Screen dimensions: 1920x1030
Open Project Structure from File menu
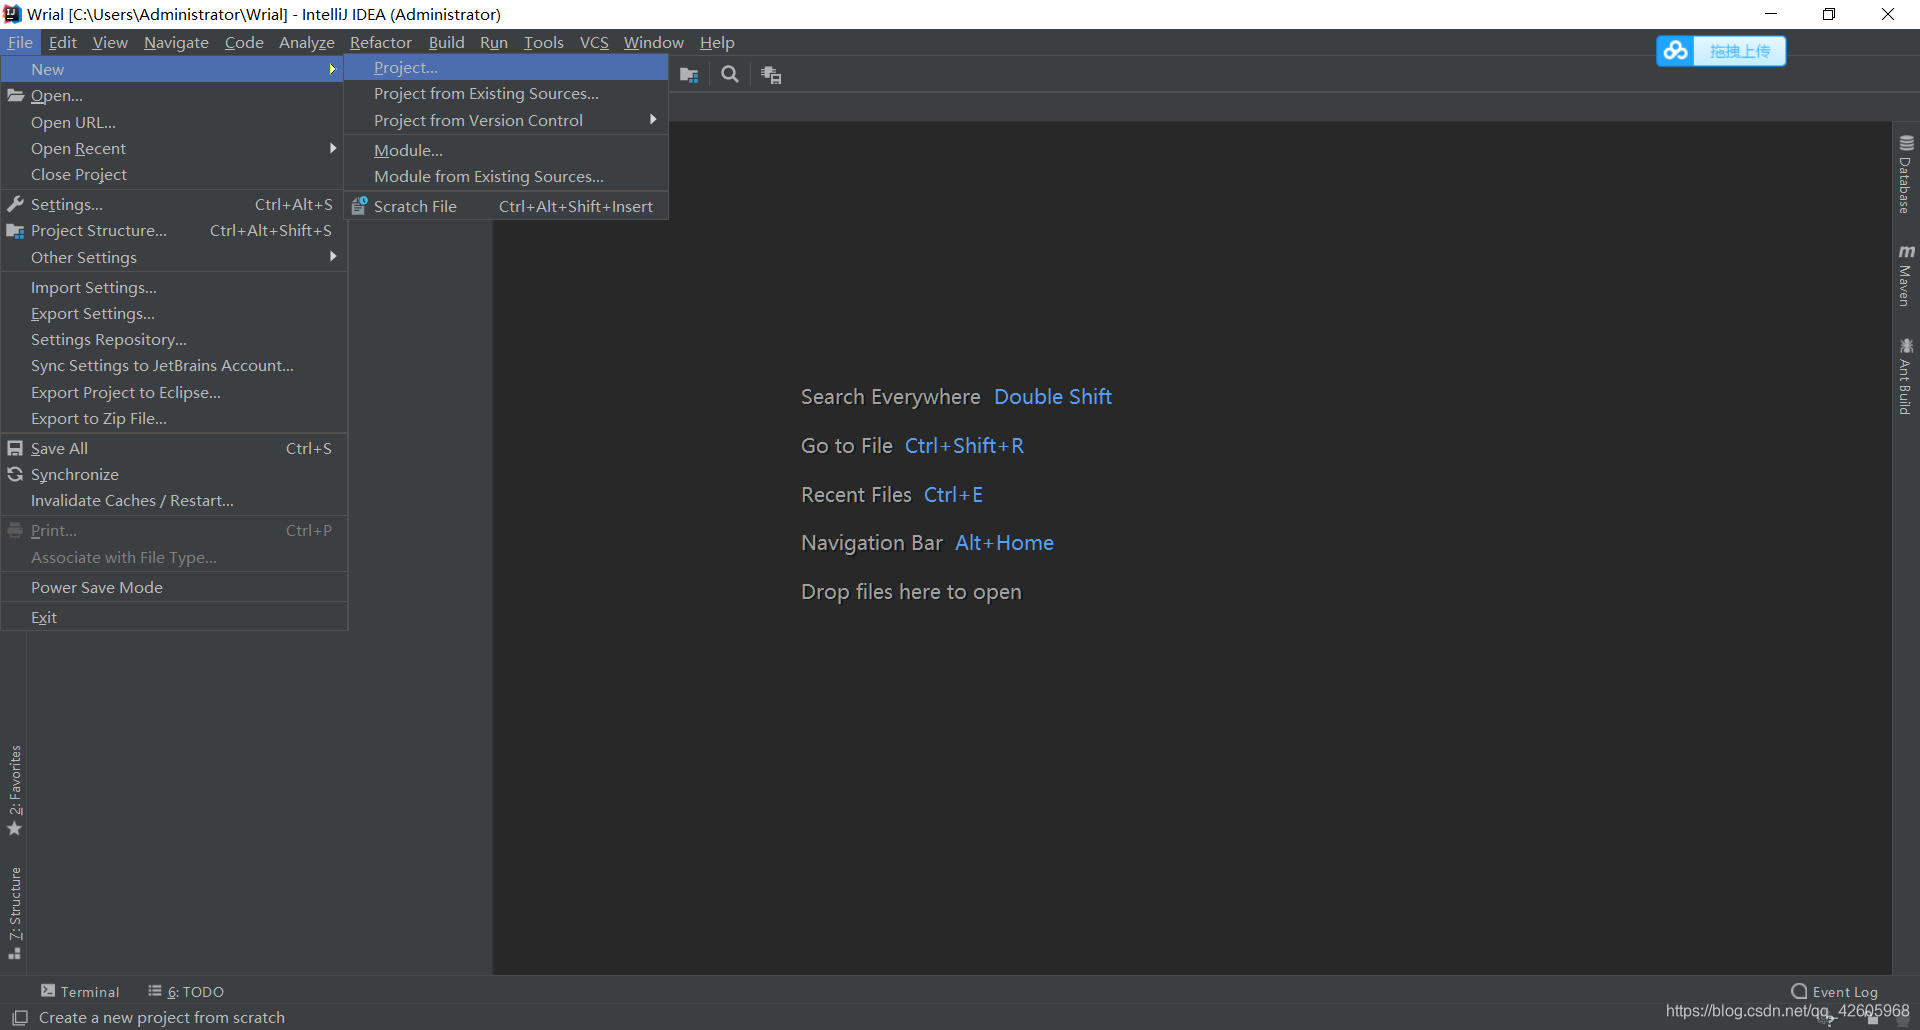(174, 230)
